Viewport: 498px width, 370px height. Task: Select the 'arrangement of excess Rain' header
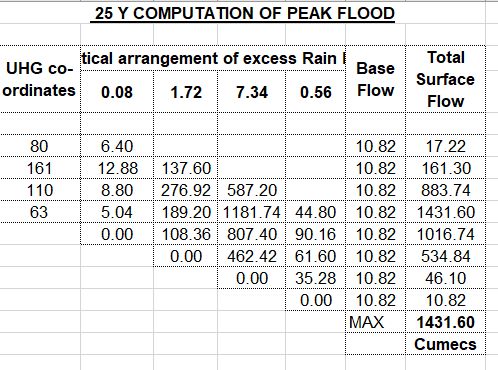(x=213, y=58)
